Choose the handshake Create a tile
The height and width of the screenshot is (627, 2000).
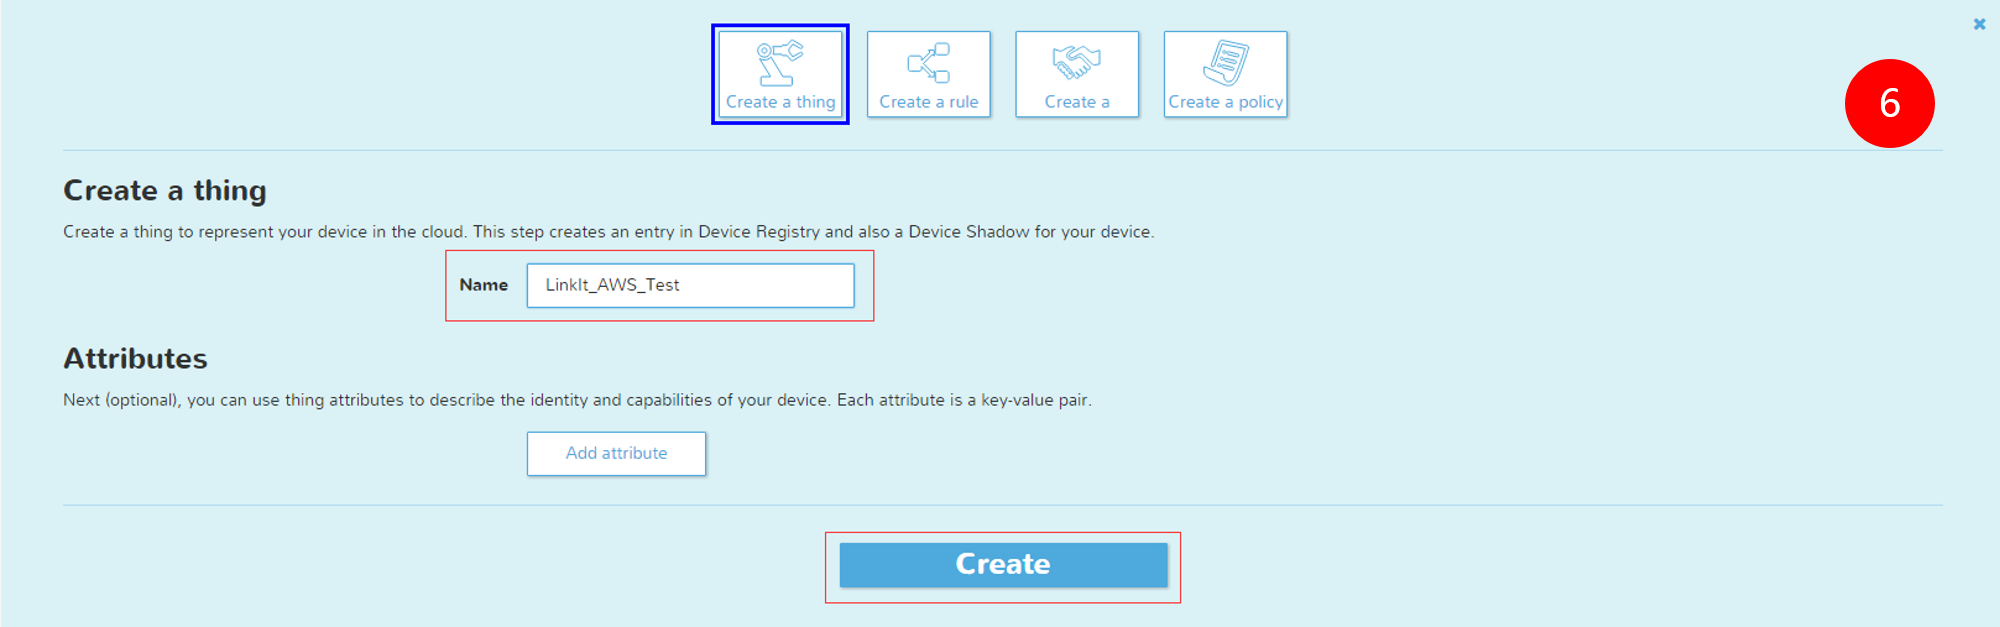(1077, 74)
